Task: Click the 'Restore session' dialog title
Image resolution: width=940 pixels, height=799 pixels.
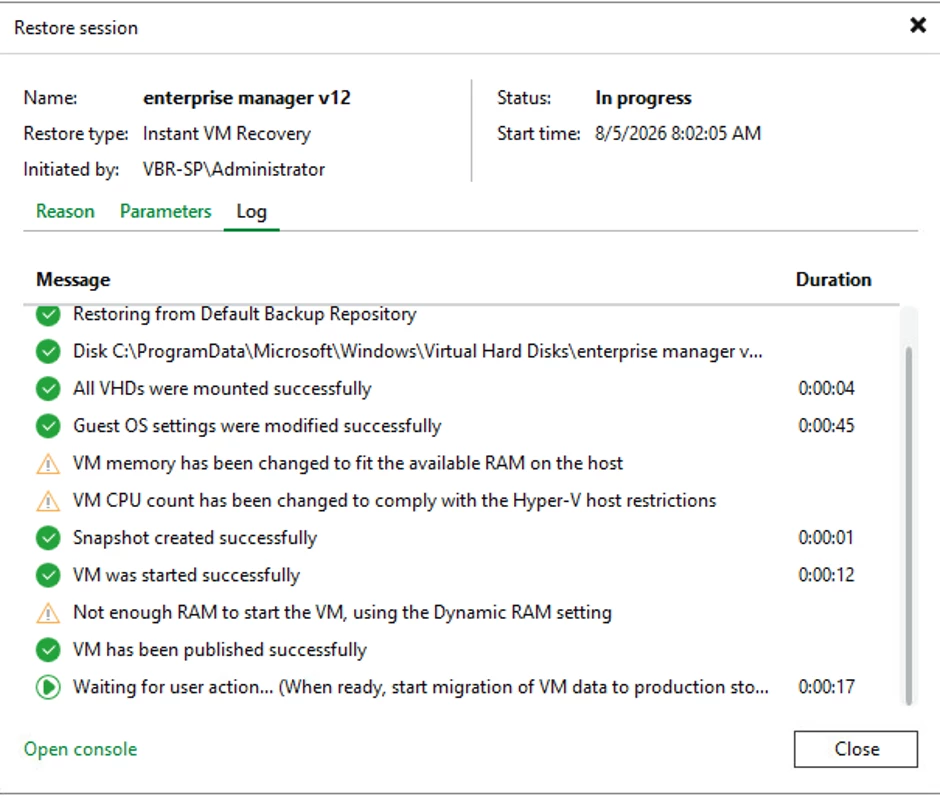Action: [76, 28]
